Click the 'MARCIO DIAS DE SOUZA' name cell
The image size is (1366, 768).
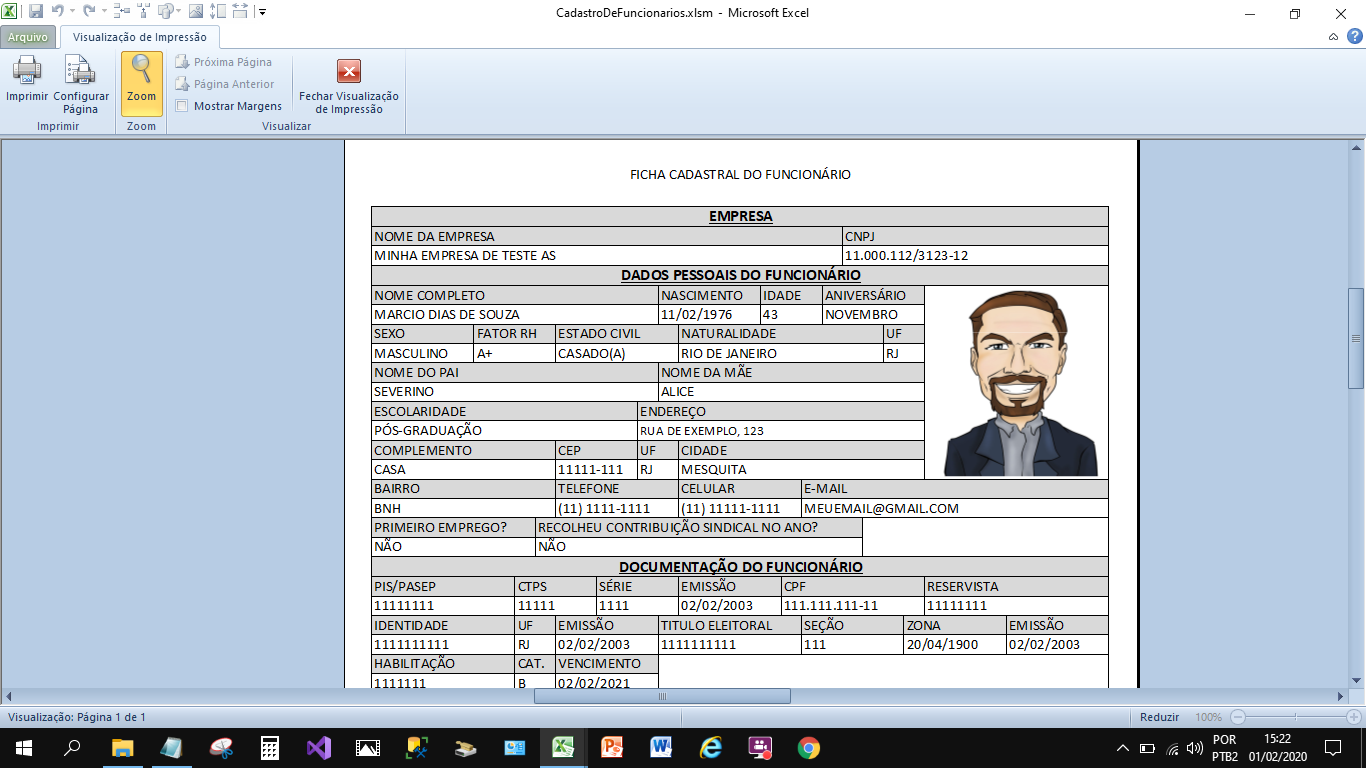(x=515, y=315)
